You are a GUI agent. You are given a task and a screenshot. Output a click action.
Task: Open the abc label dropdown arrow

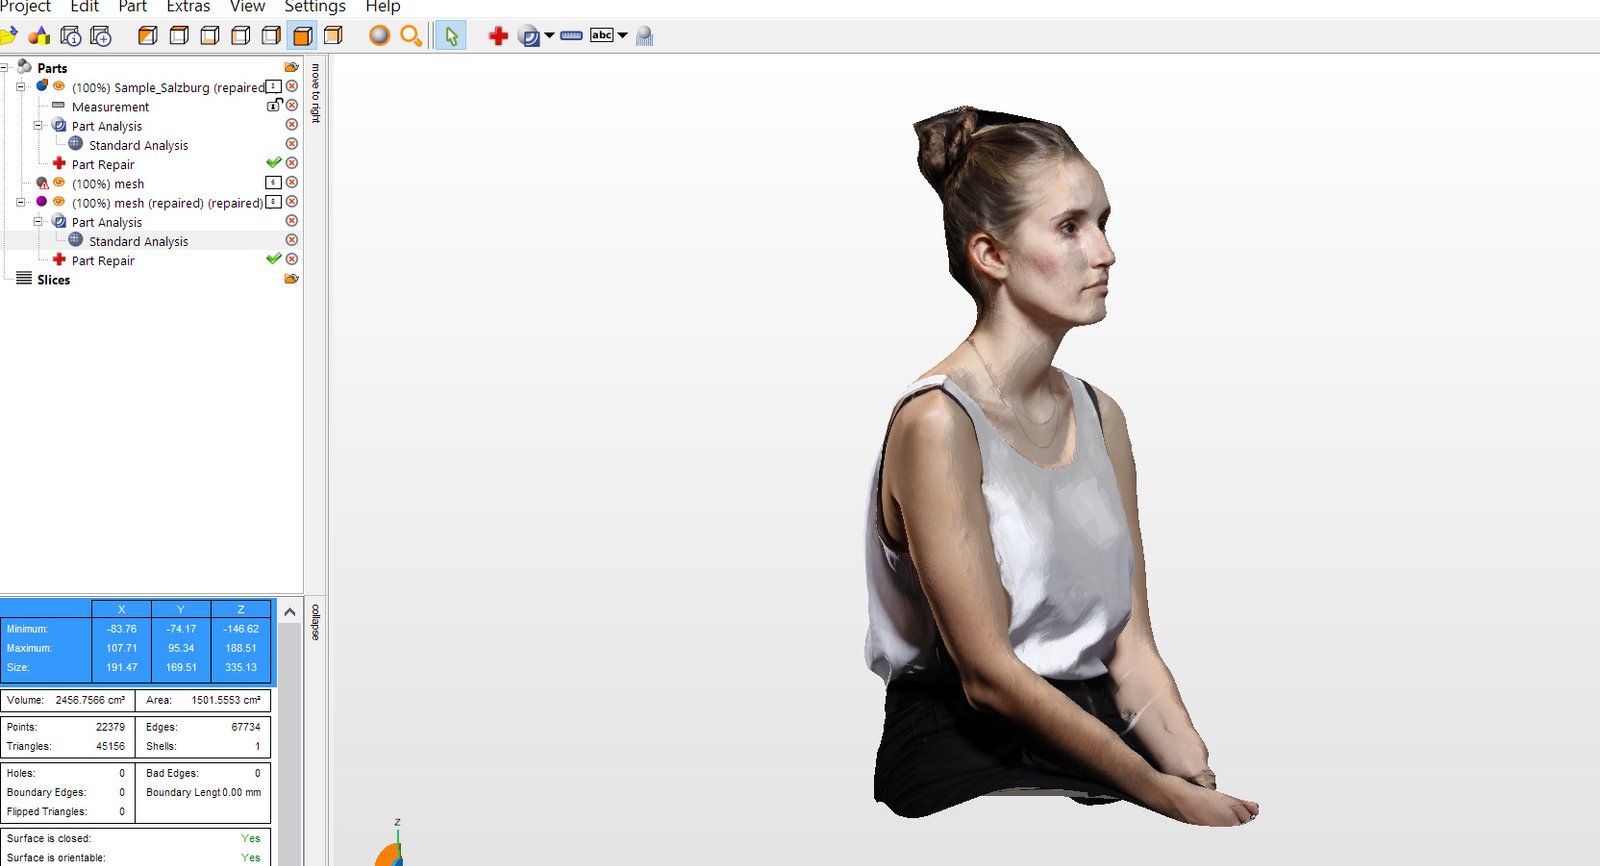(622, 36)
